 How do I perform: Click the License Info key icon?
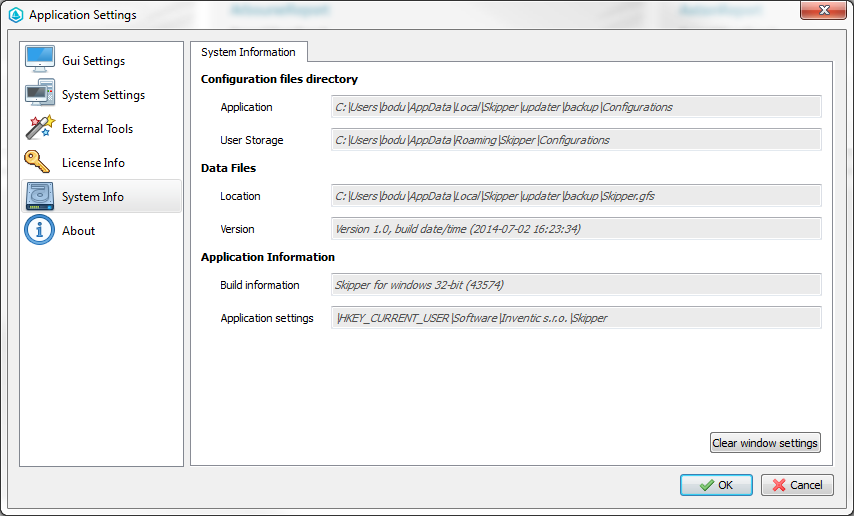40,162
